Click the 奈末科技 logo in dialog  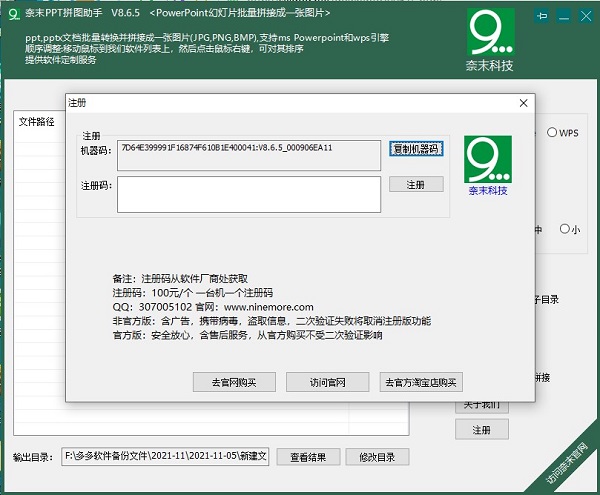[488, 159]
